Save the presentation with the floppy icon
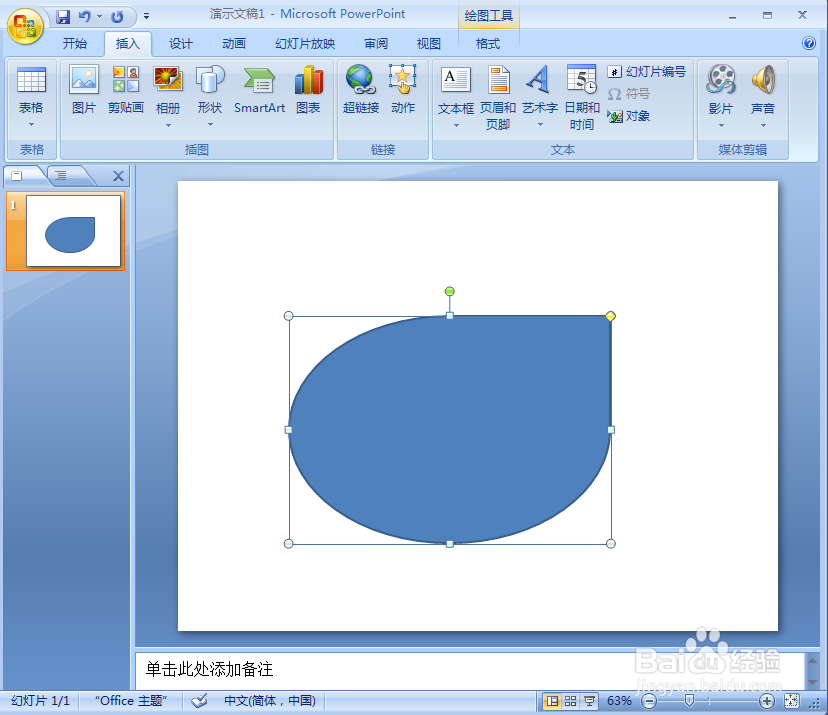The height and width of the screenshot is (715, 828). tap(63, 17)
